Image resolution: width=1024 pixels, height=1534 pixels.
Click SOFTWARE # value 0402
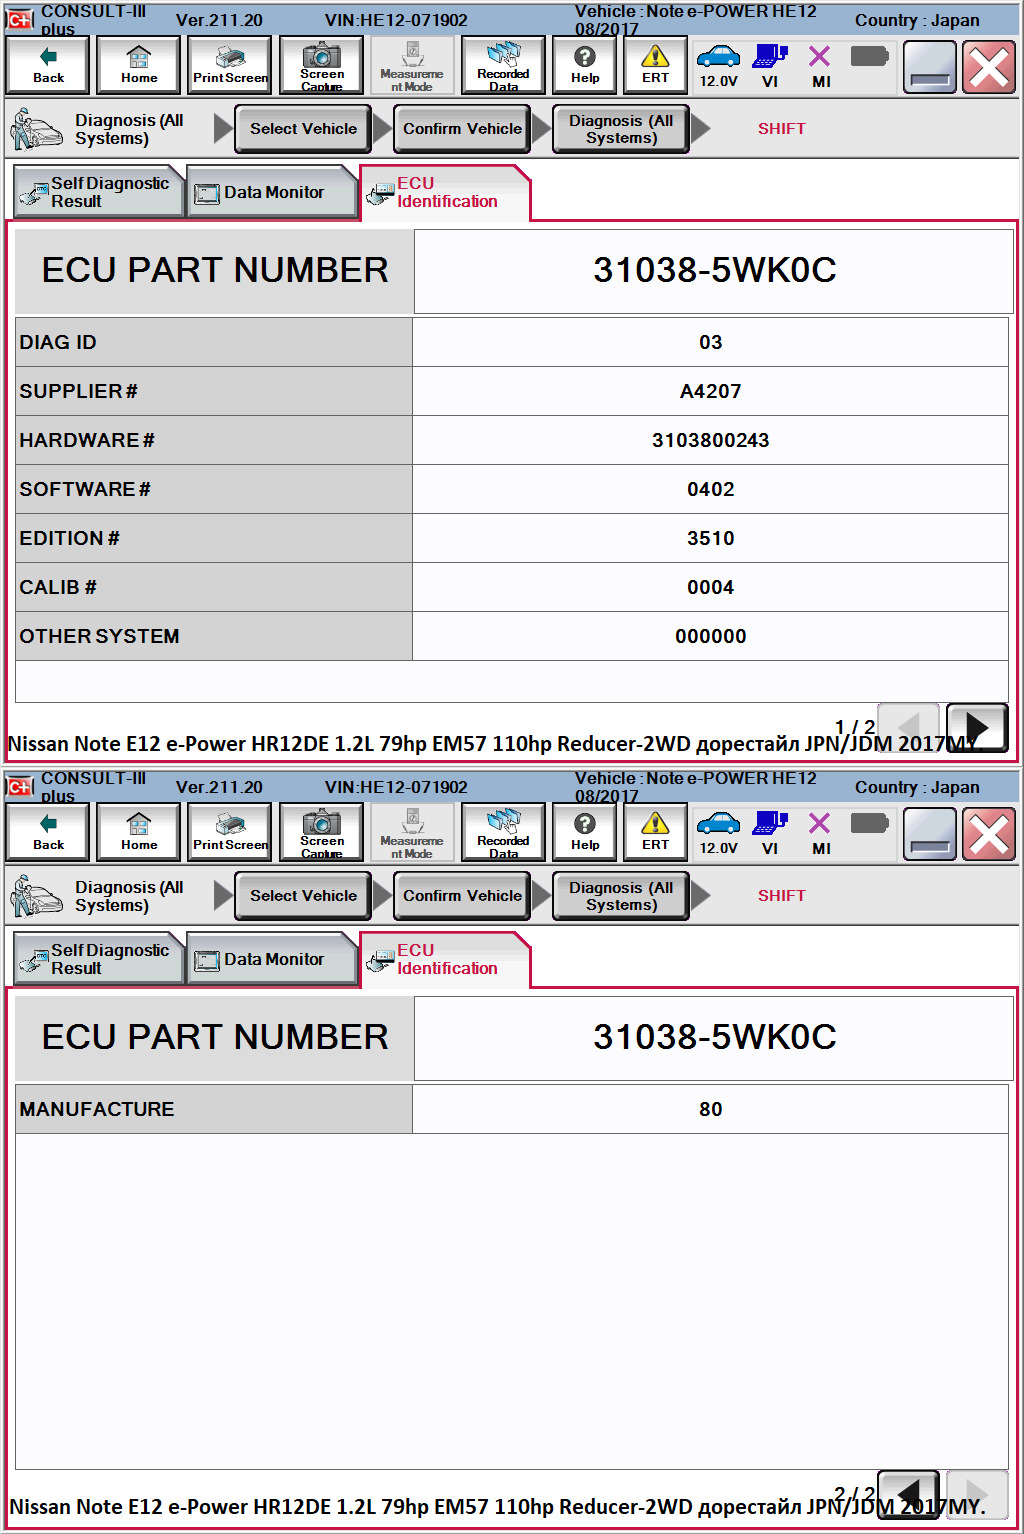710,489
